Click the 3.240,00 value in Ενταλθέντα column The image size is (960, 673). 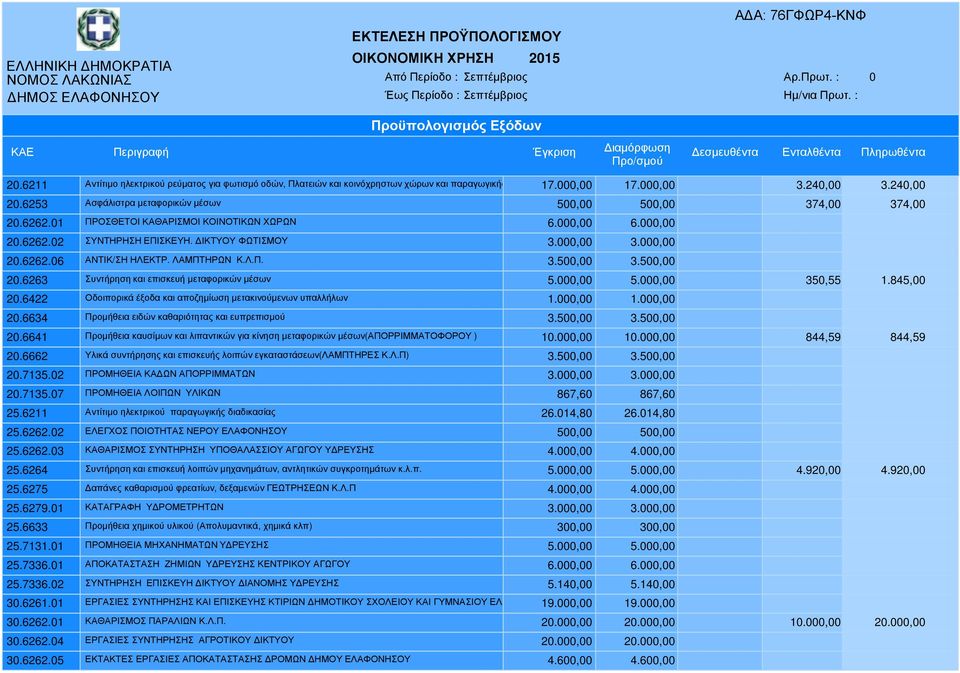click(819, 185)
